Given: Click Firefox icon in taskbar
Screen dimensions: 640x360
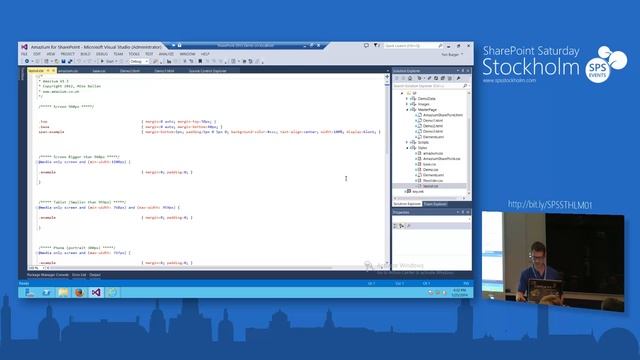Looking at the screenshot, I should 79,292.
